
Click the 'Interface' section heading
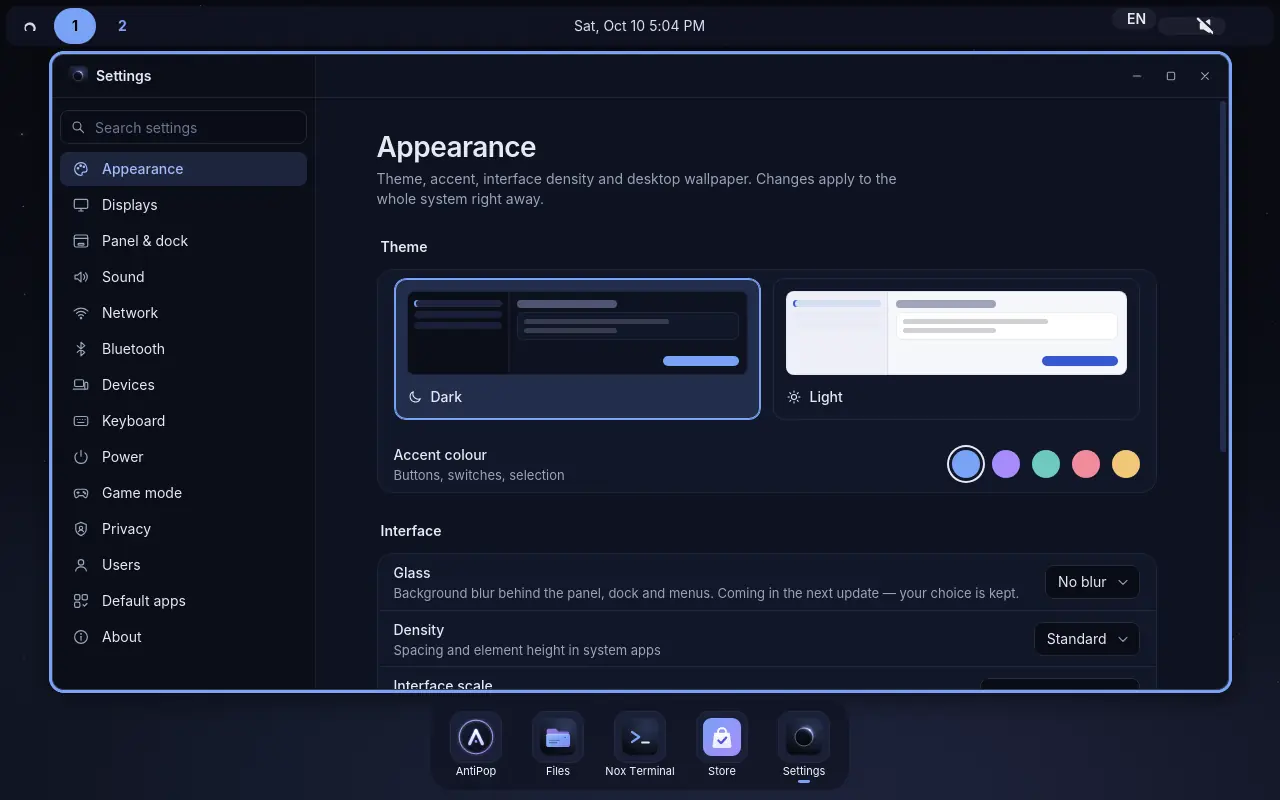411,531
